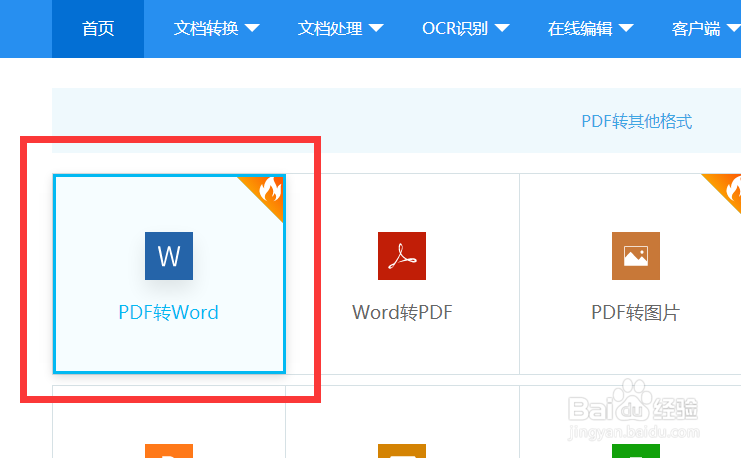Click the PDF转Word label
Screen dimensions: 741x458
[x=168, y=312]
